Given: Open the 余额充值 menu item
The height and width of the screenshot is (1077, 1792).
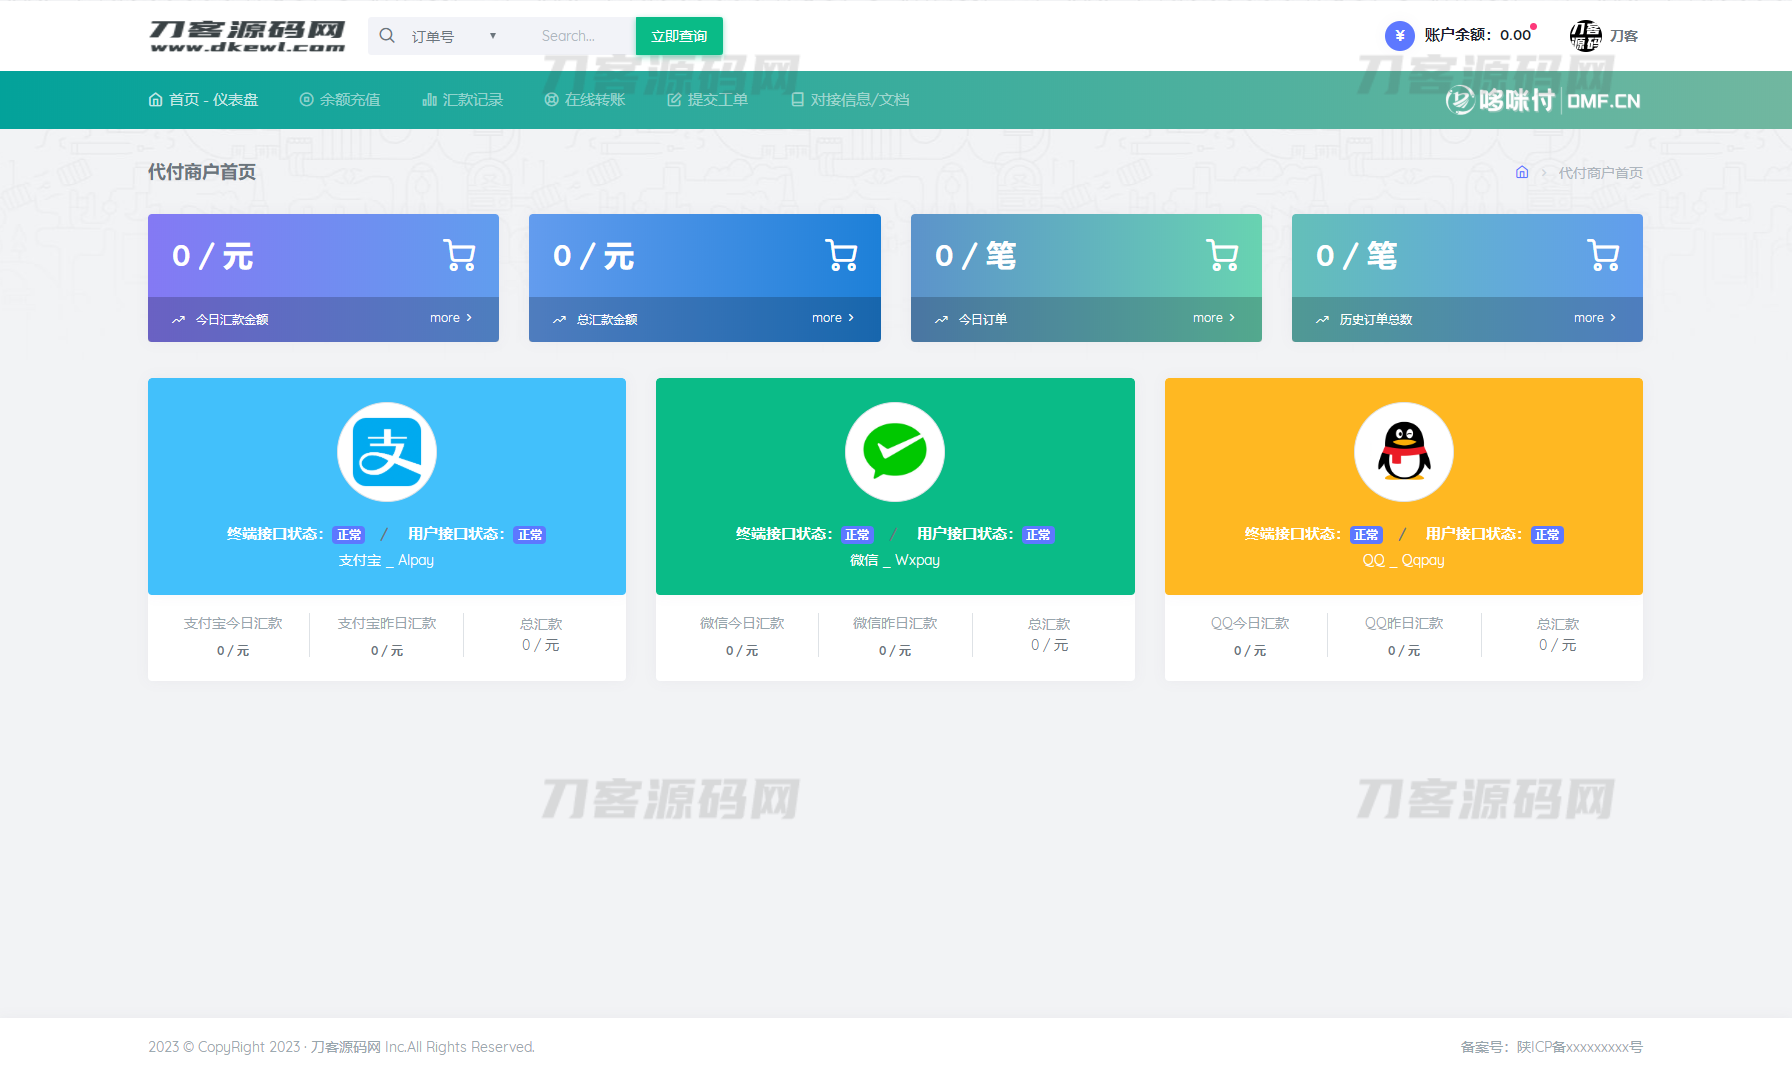Looking at the screenshot, I should tap(340, 100).
